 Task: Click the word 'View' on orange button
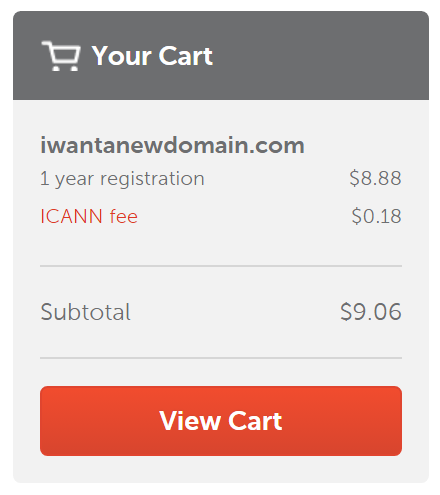[190, 421]
